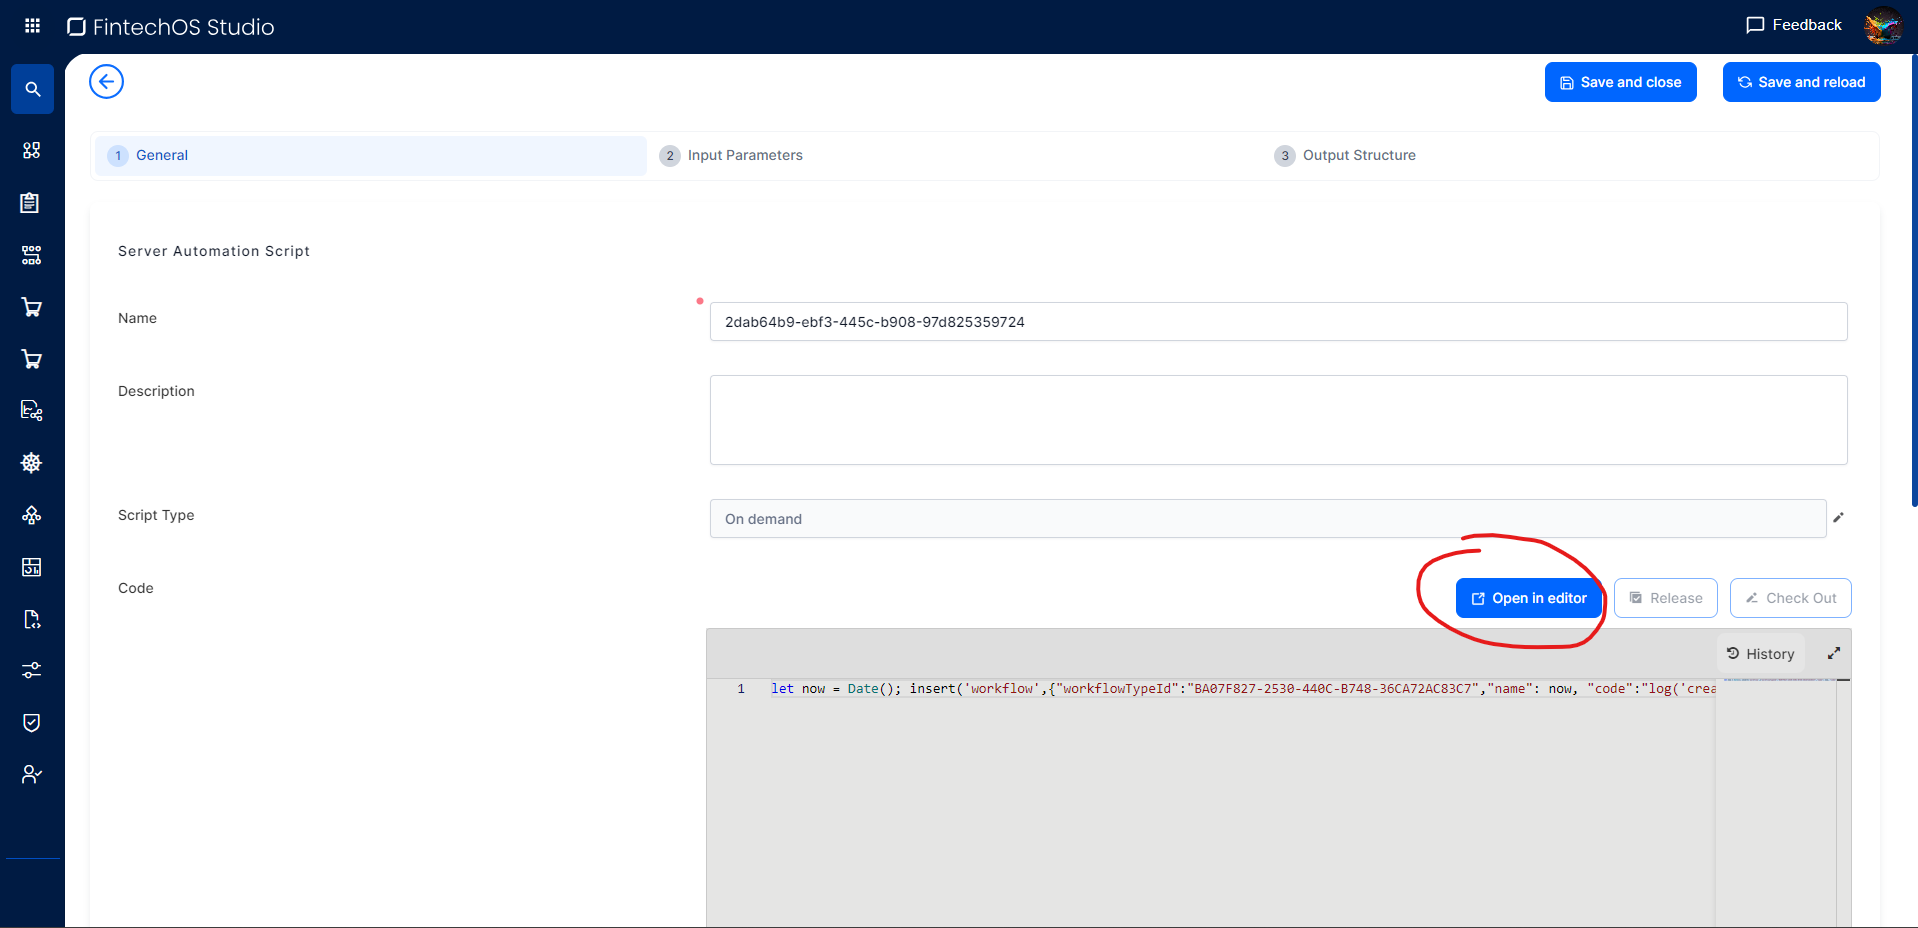This screenshot has width=1918, height=928.
Task: Open the sliders settings sidebar icon
Action: click(x=31, y=670)
